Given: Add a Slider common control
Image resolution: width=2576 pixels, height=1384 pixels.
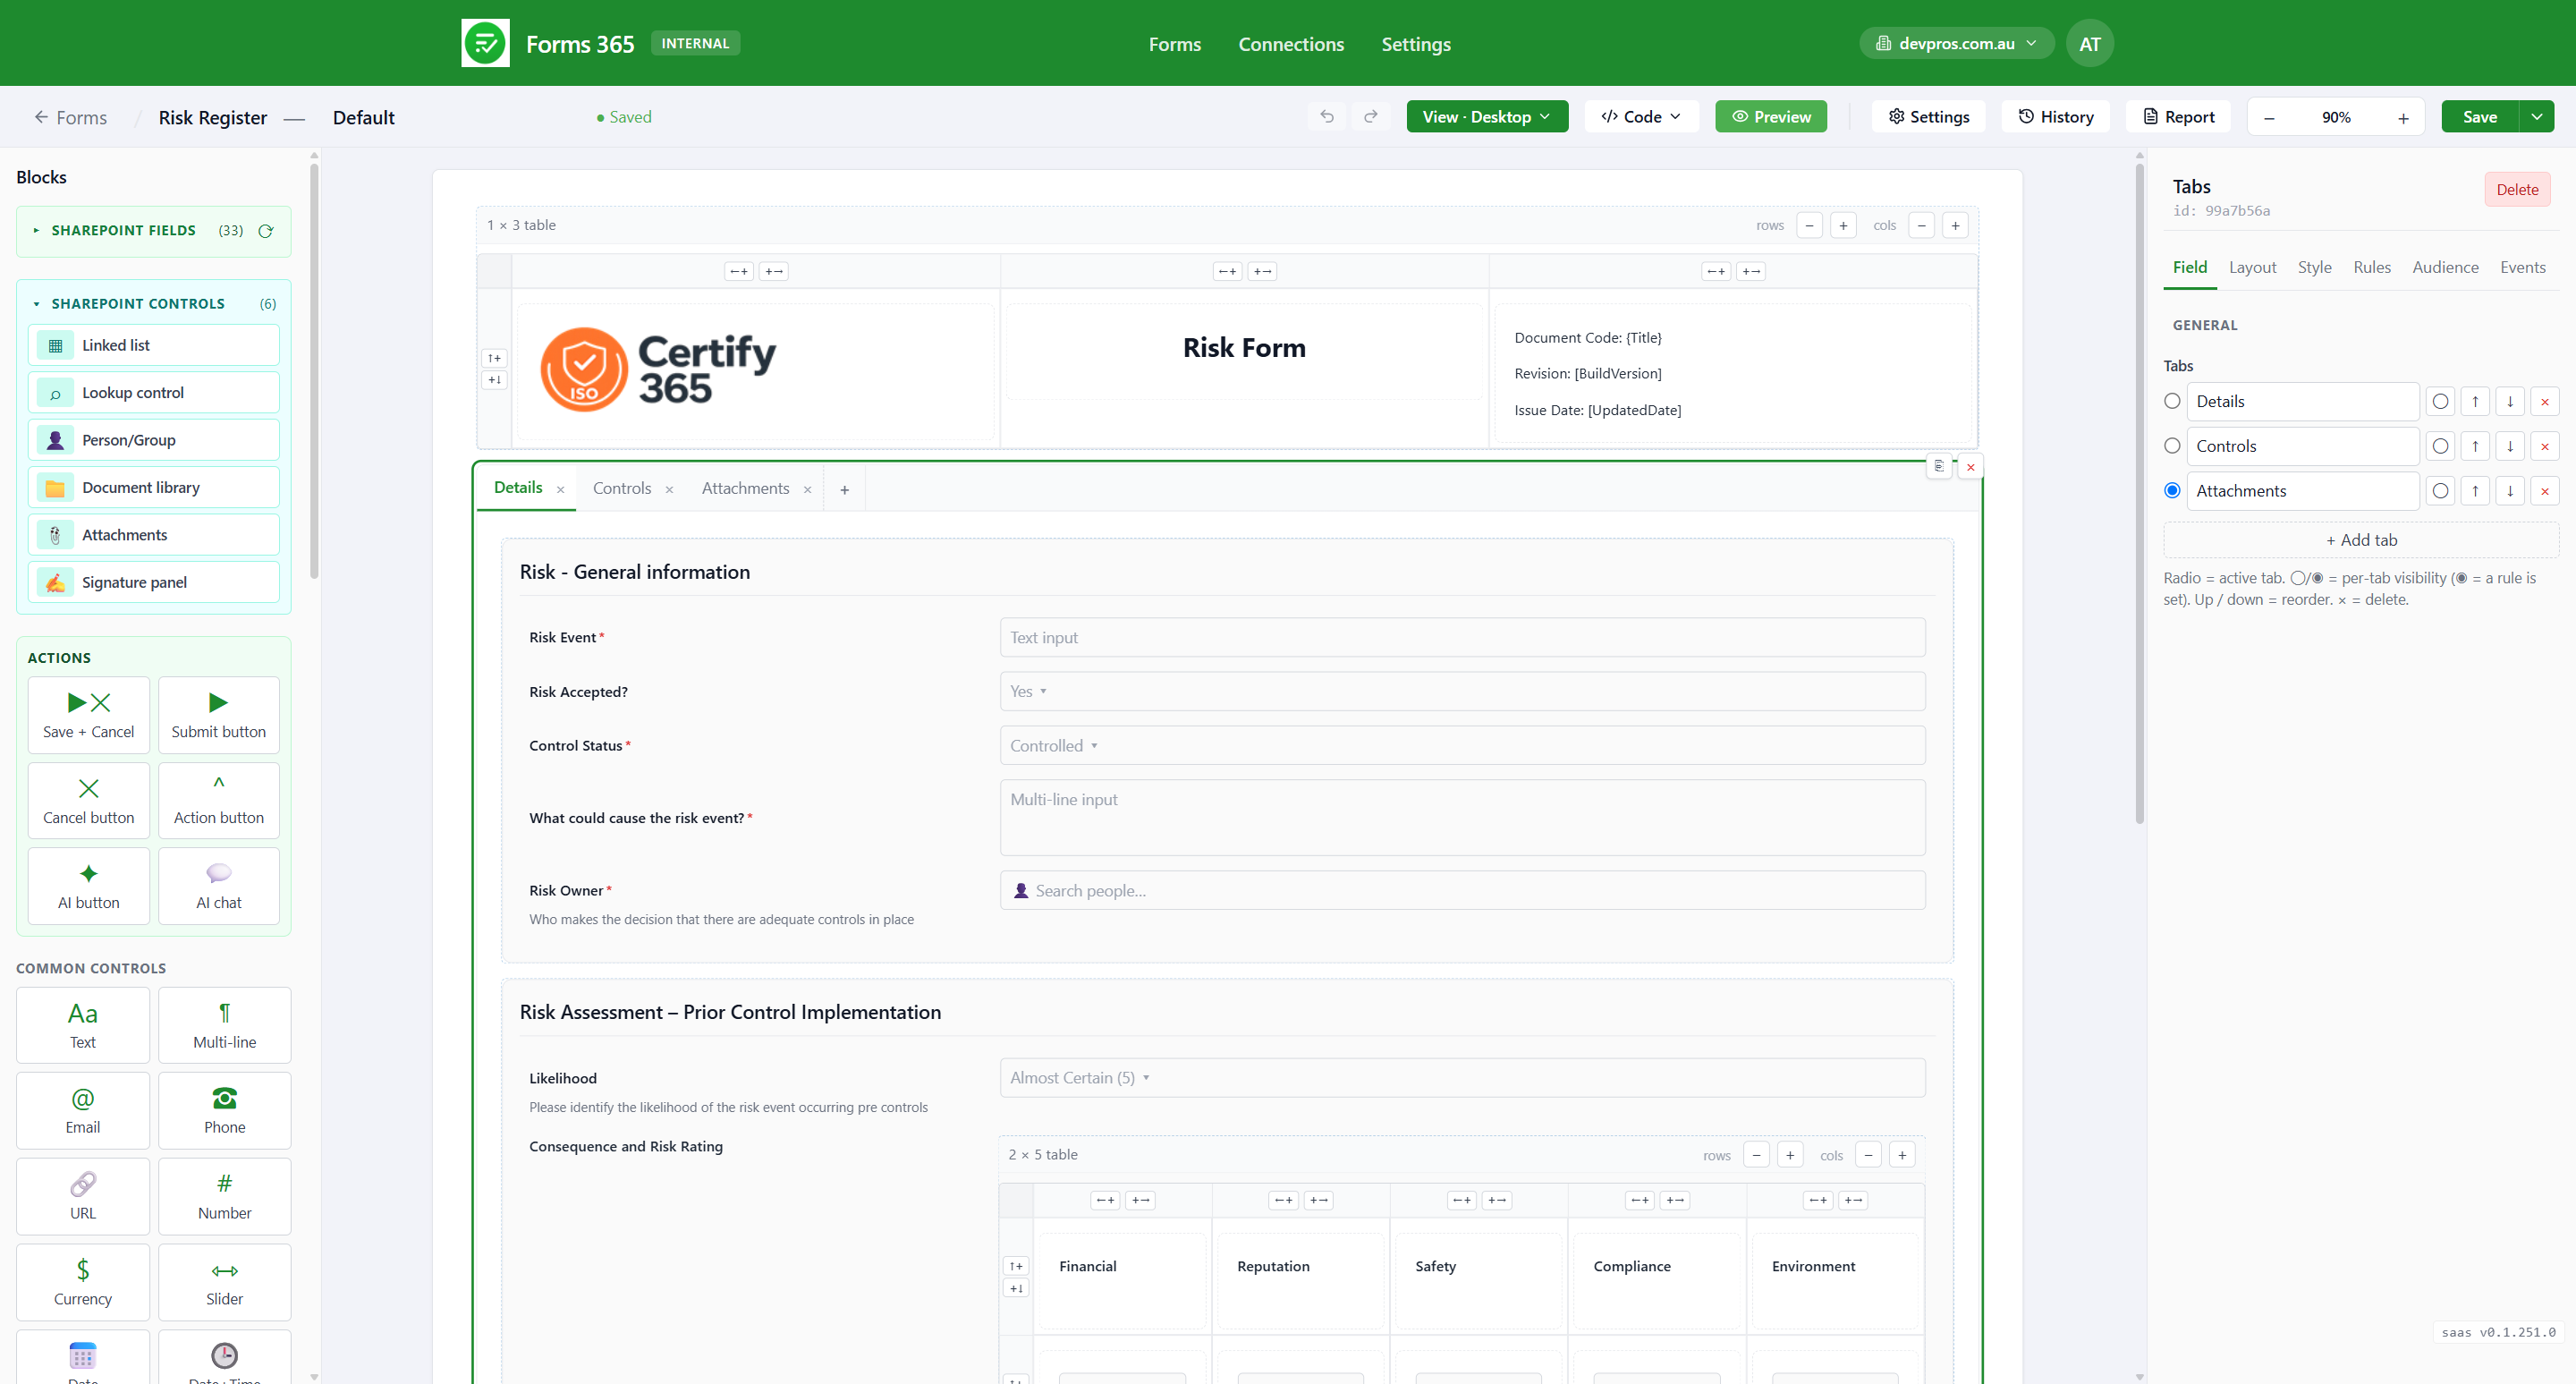Looking at the screenshot, I should 225,1283.
